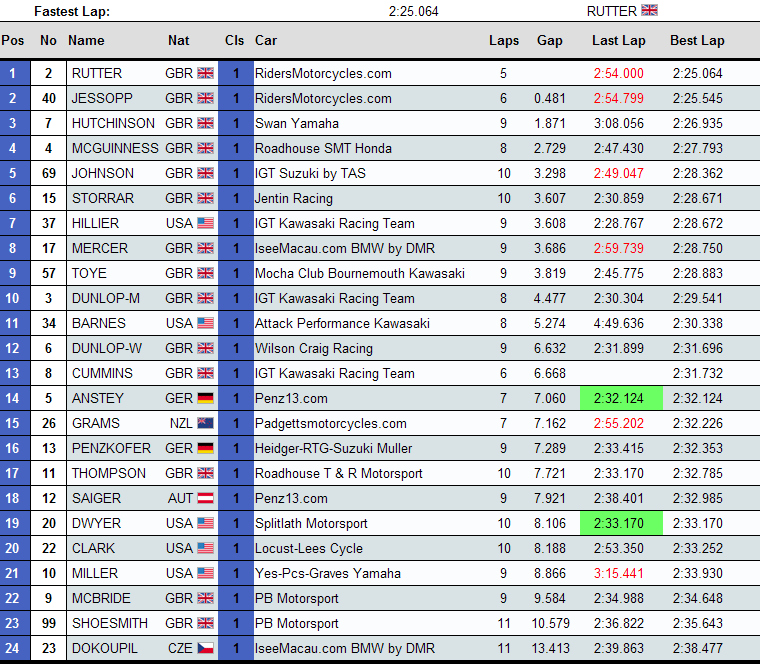Viewport: 760px width, 664px height.
Task: Click the green last lap 2:32.124 for ANSTEY
Action: pos(621,398)
